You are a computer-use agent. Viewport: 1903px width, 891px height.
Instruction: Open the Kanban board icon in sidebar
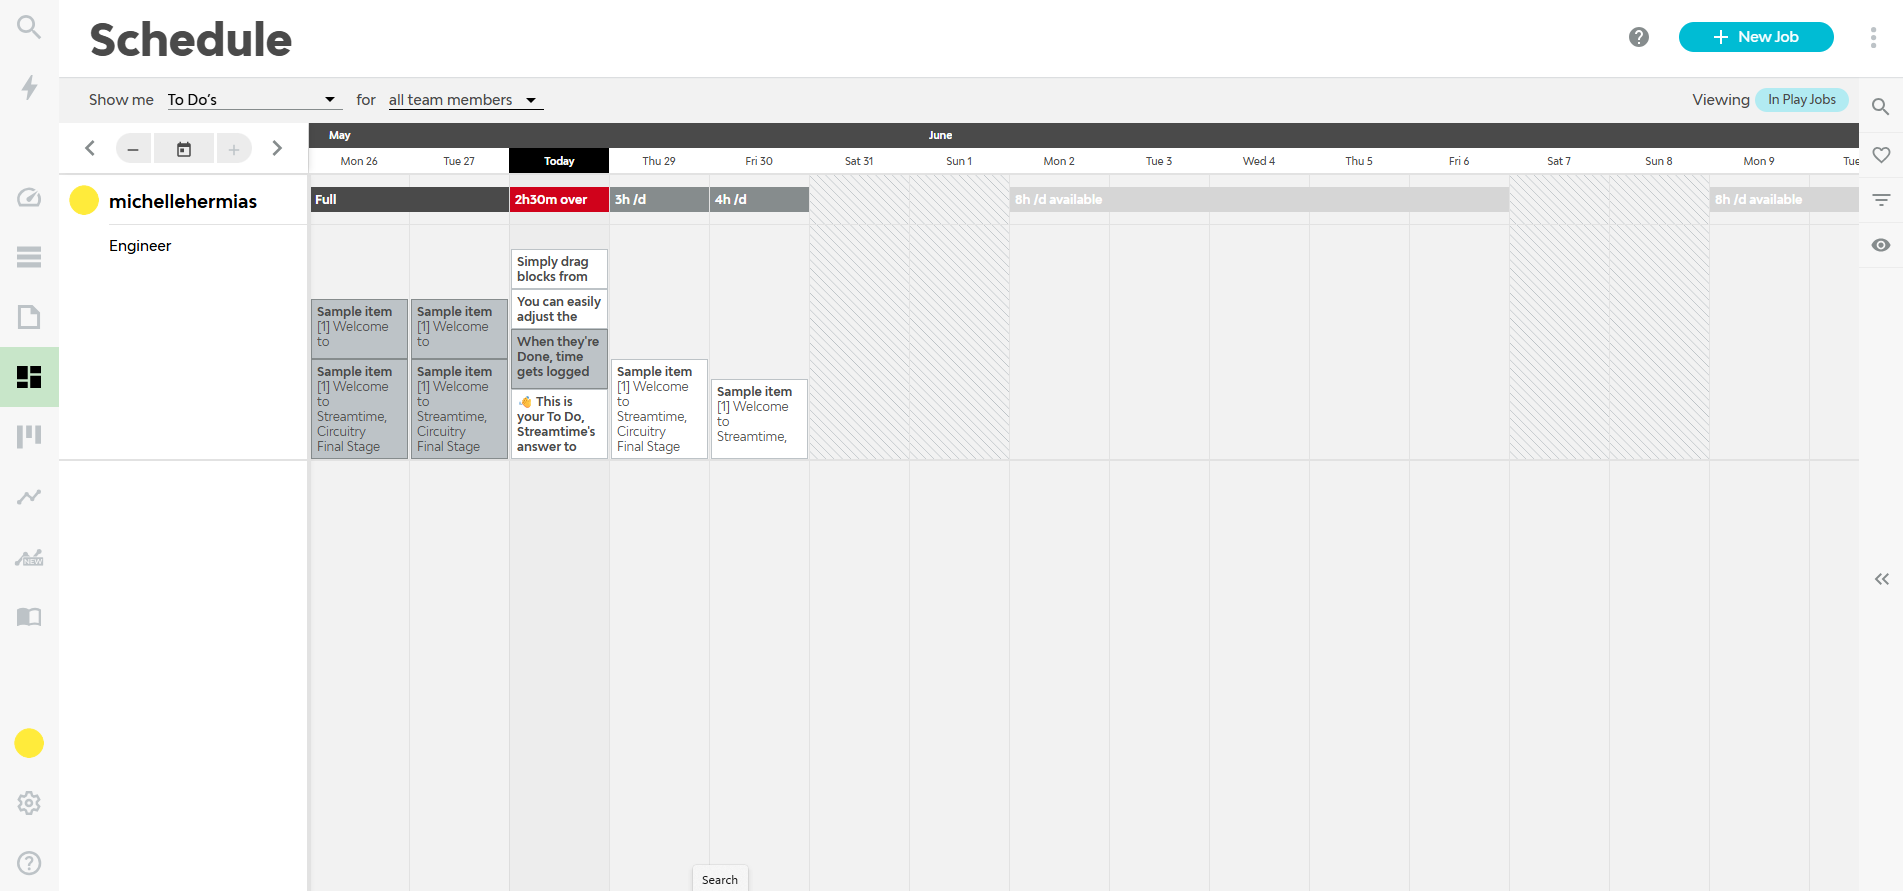click(29, 436)
